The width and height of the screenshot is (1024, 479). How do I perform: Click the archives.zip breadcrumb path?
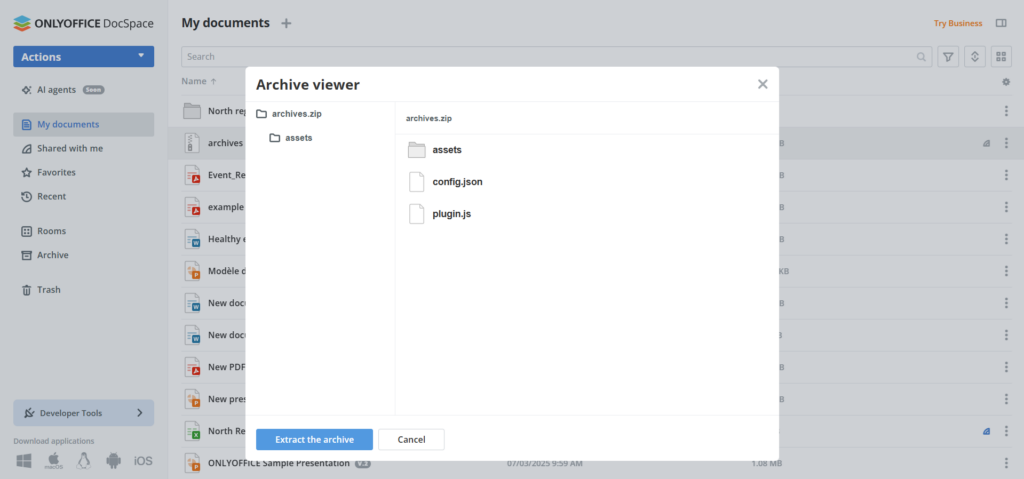tap(428, 118)
